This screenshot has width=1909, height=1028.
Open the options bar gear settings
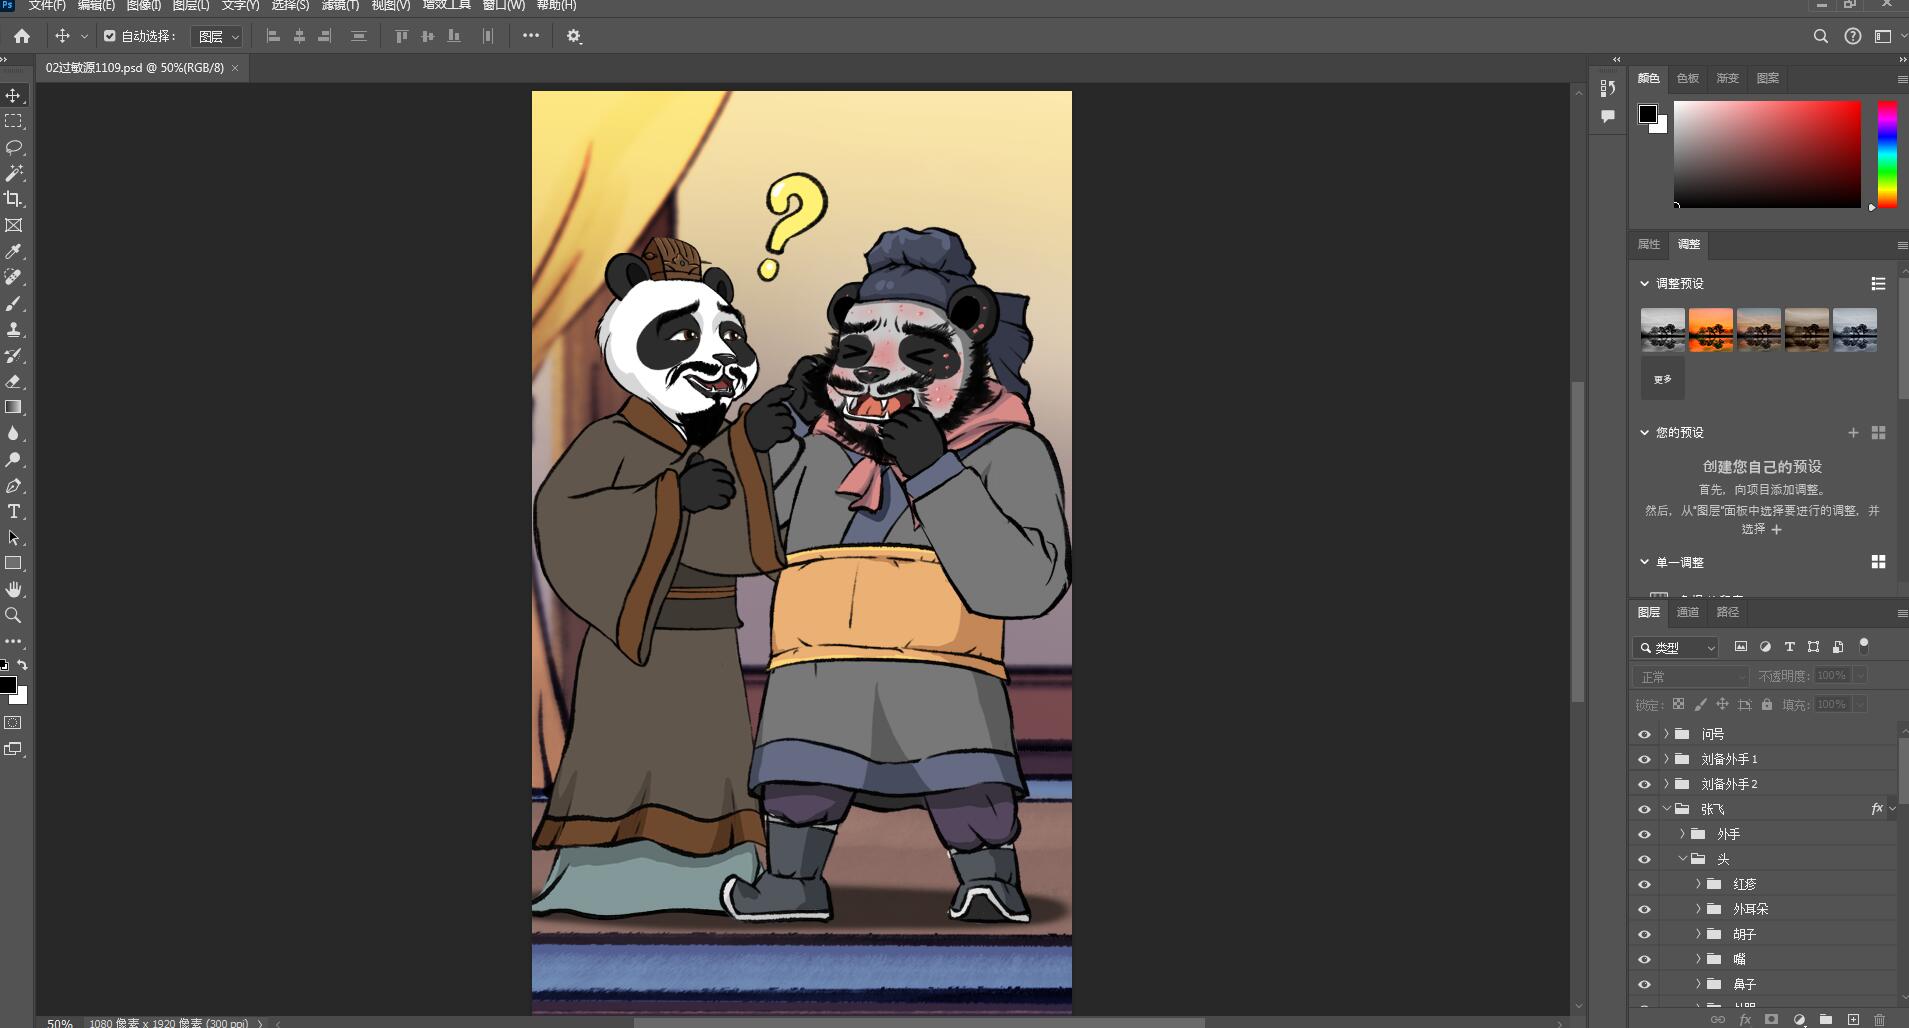pos(574,36)
